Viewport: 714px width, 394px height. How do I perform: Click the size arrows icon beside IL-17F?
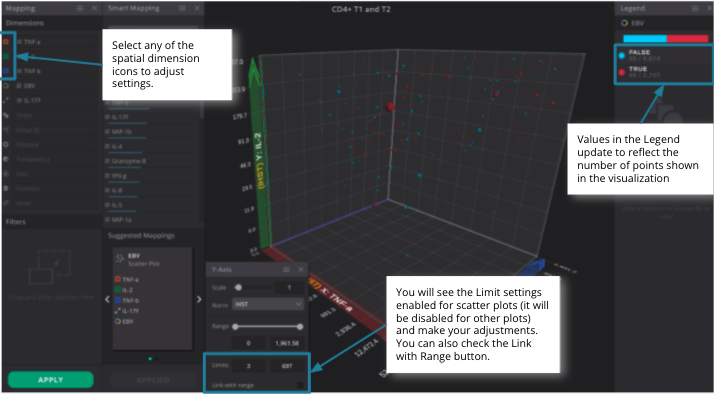[x=6, y=100]
